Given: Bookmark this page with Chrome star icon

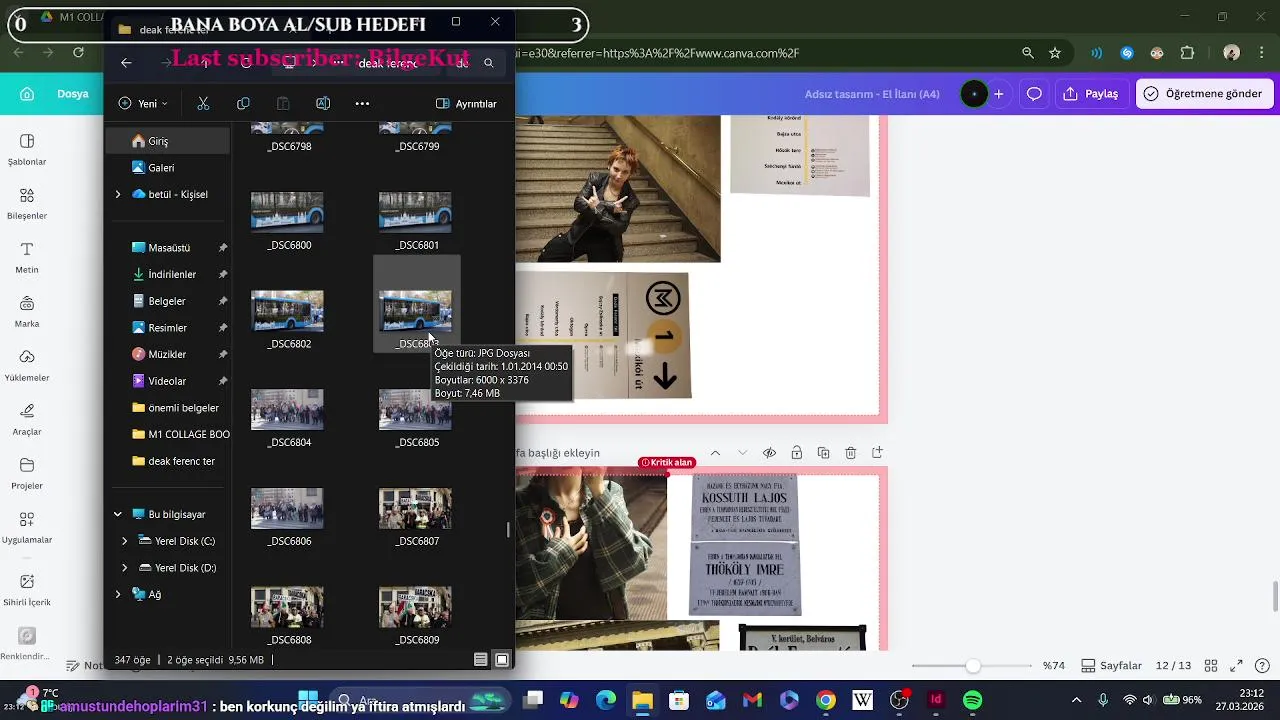Looking at the screenshot, I should tap(1055, 53).
